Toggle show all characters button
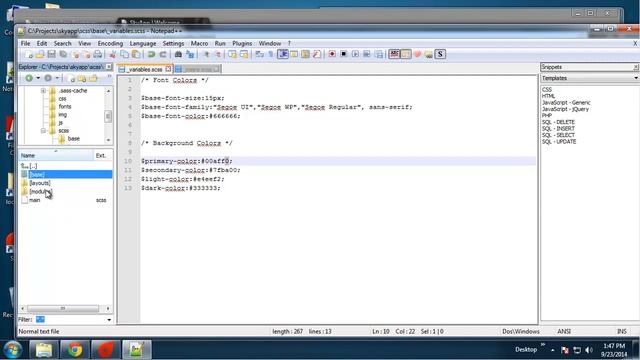640x360 pixels. tap(271, 54)
